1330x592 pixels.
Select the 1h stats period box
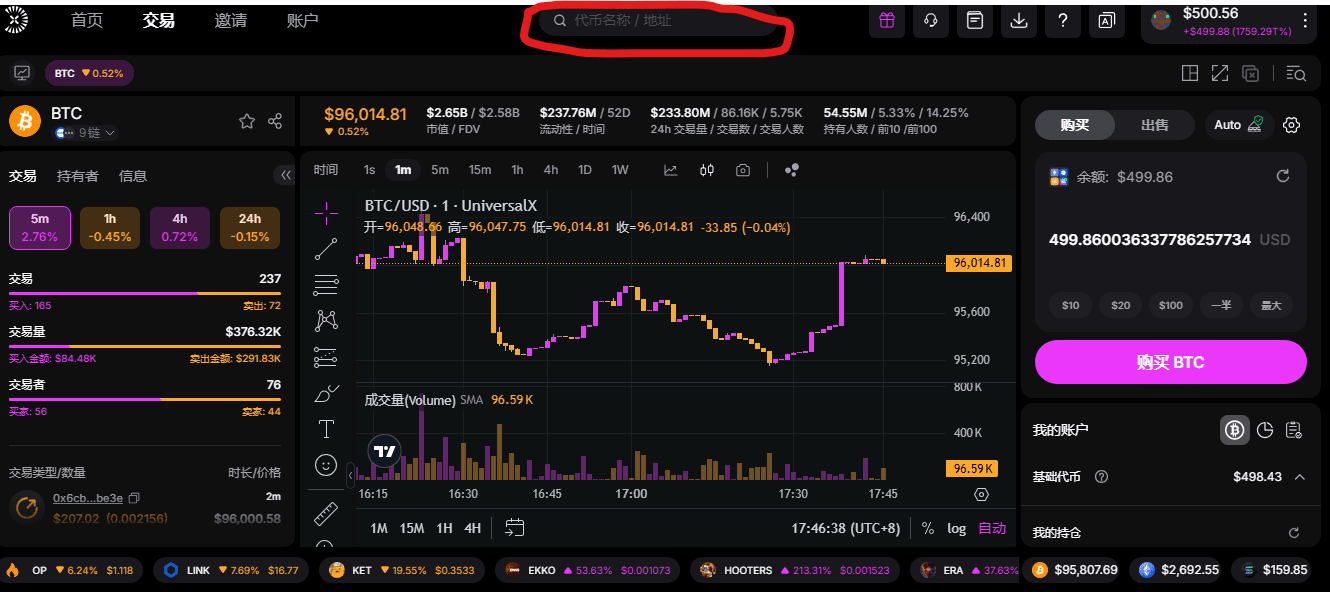coord(110,228)
